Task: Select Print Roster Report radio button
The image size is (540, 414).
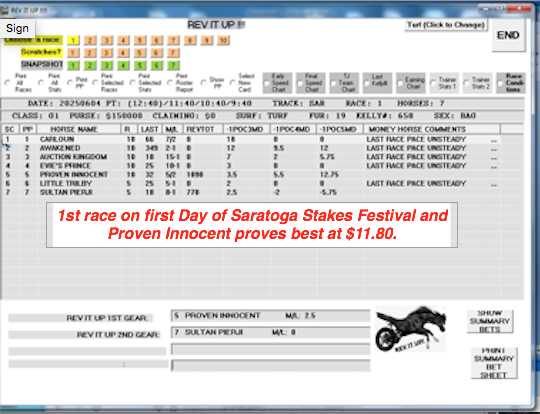Action: [170, 83]
